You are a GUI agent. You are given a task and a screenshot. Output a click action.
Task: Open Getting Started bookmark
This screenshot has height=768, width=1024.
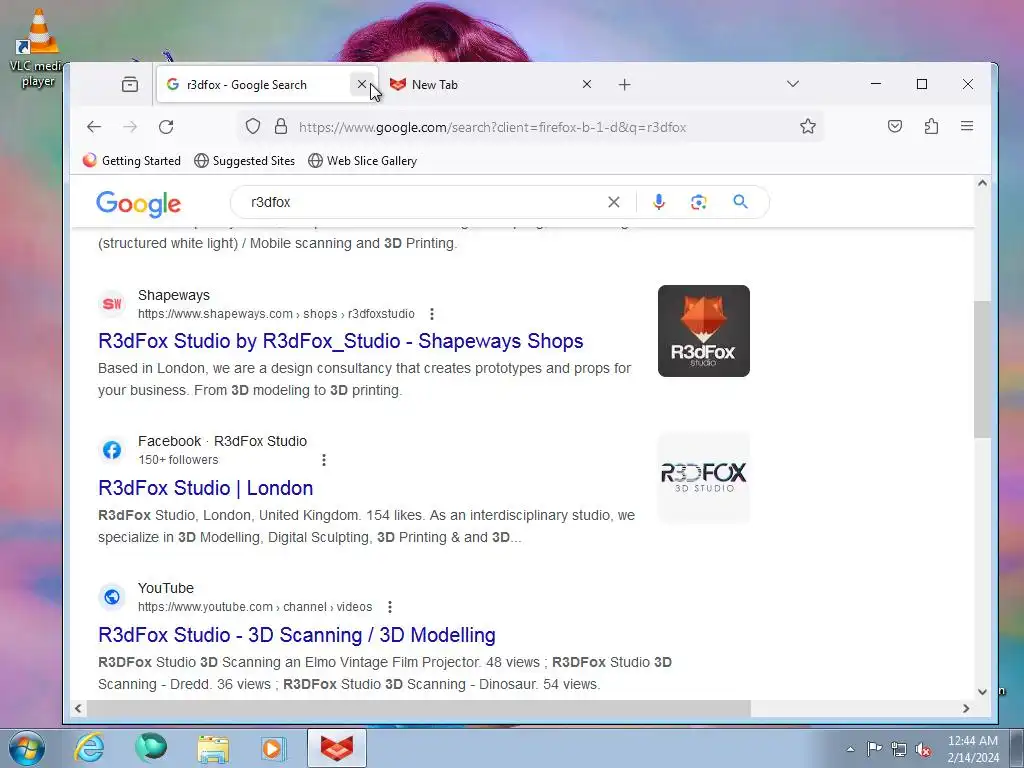click(x=132, y=161)
